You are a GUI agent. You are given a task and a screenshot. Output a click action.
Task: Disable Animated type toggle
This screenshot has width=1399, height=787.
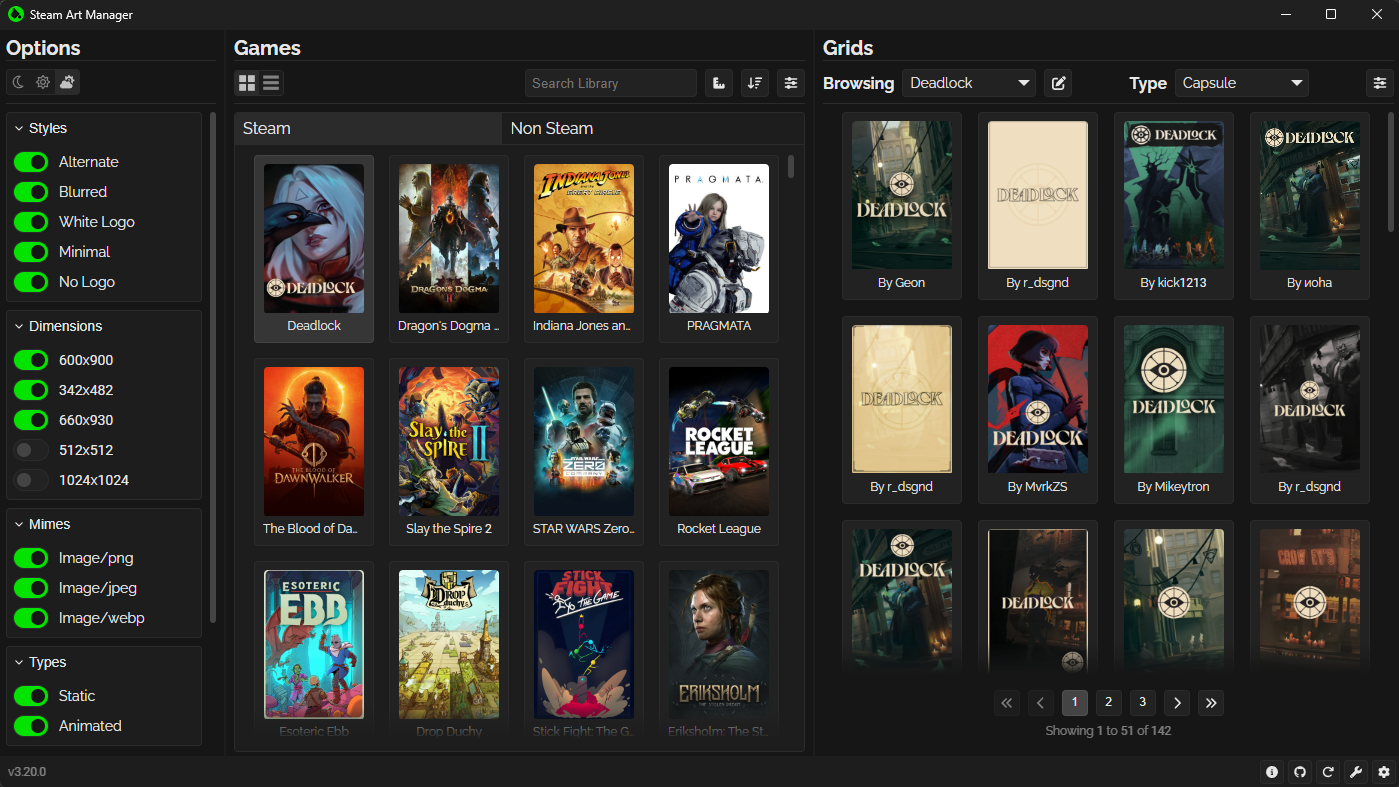pos(31,726)
